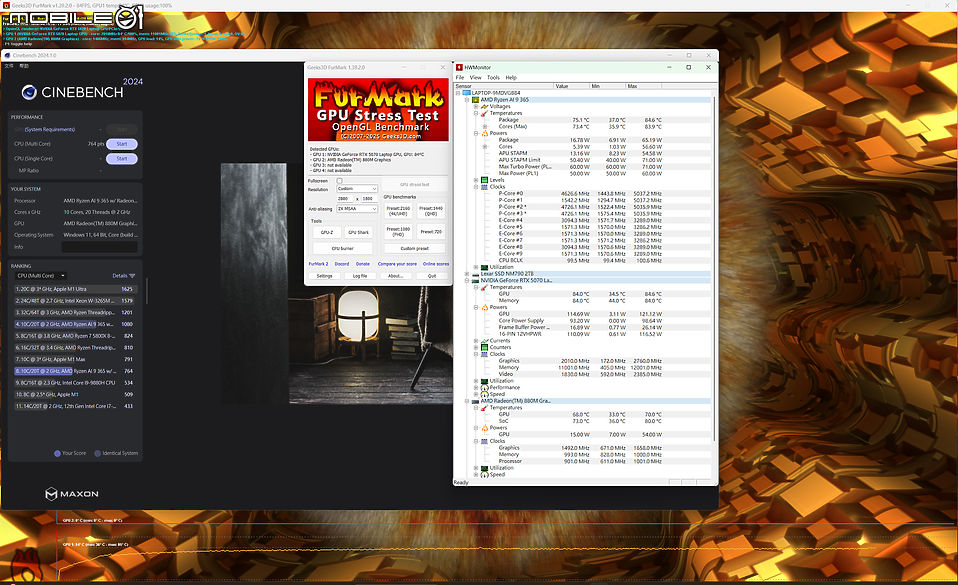The width and height of the screenshot is (958, 585).
Task: Select the LAPTOP-9MDVG884 computer icon in HWMonitor
Action: click(466, 93)
